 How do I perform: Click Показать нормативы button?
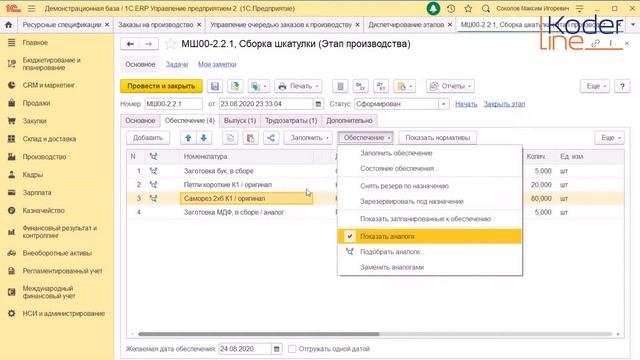(438, 138)
